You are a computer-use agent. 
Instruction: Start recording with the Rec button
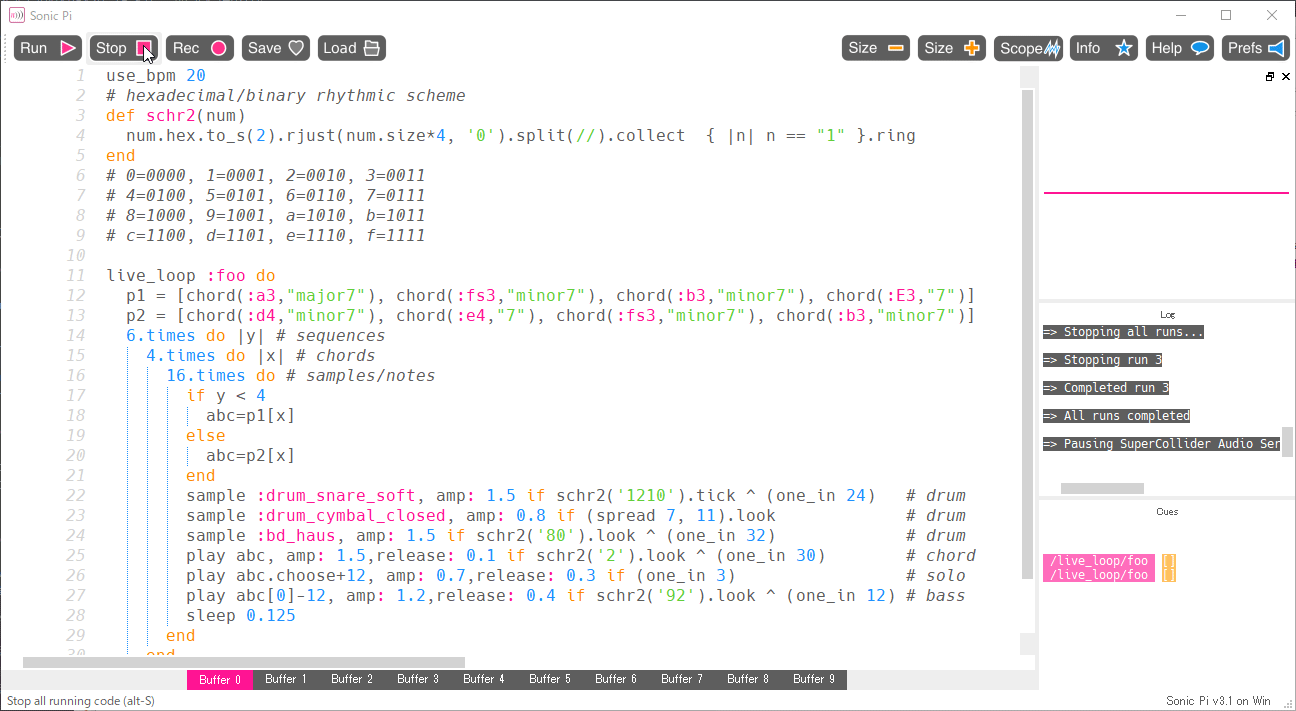pos(199,48)
